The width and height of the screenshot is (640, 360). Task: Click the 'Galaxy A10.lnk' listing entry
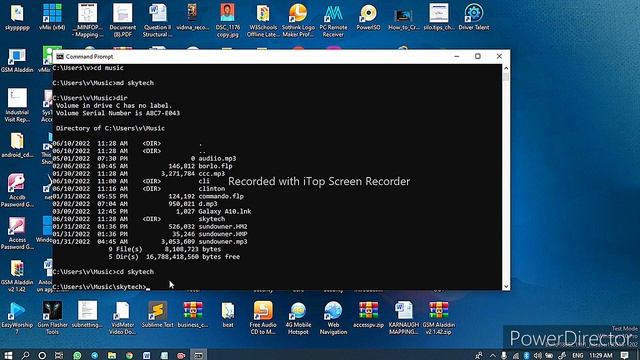225,211
